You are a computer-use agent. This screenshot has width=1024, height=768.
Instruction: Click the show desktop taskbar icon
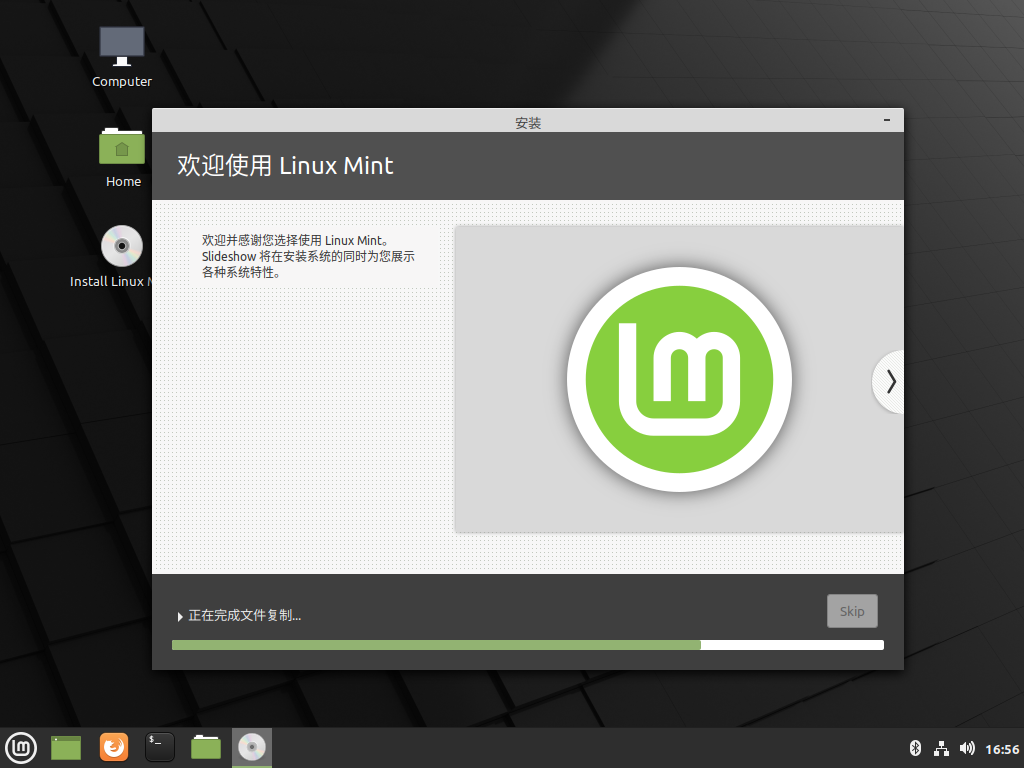pos(66,748)
